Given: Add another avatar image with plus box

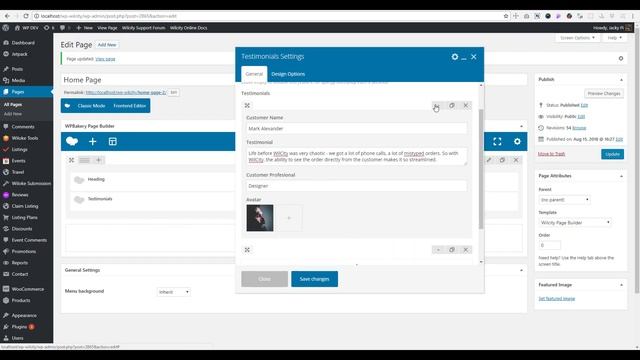Looking at the screenshot, I should click(289, 218).
